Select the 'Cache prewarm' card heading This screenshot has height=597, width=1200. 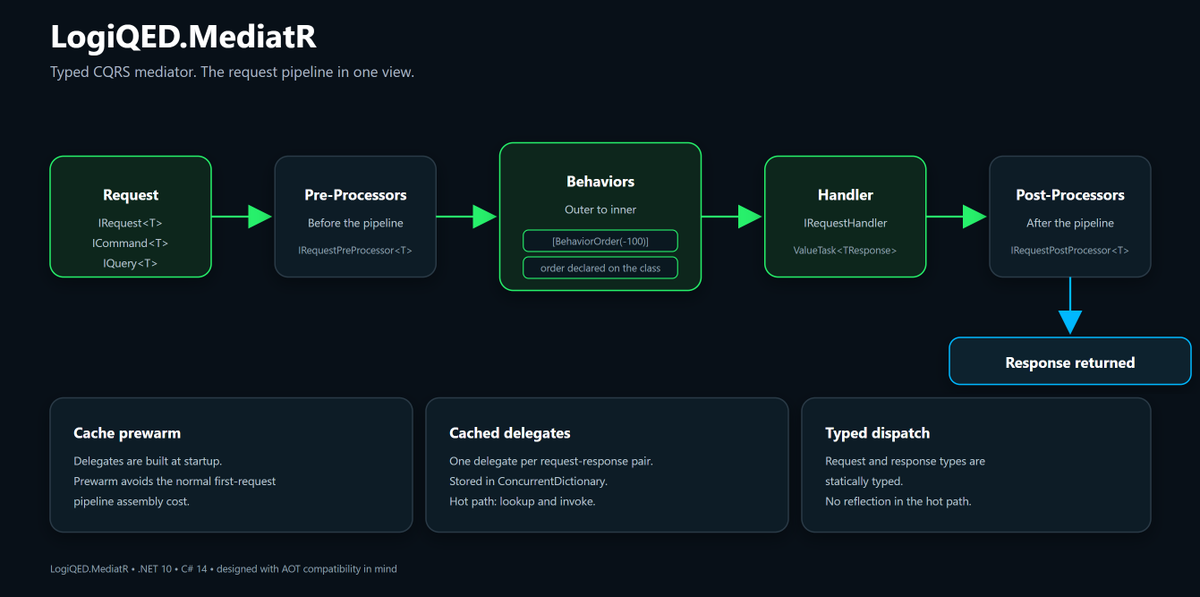tap(127, 433)
